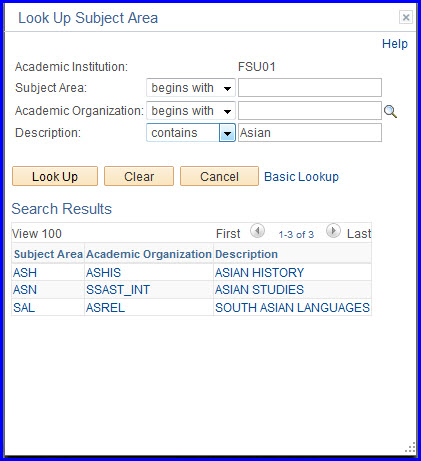The width and height of the screenshot is (421, 461).
Task: Choose ASIAN HISTORY description
Action: coord(259,273)
